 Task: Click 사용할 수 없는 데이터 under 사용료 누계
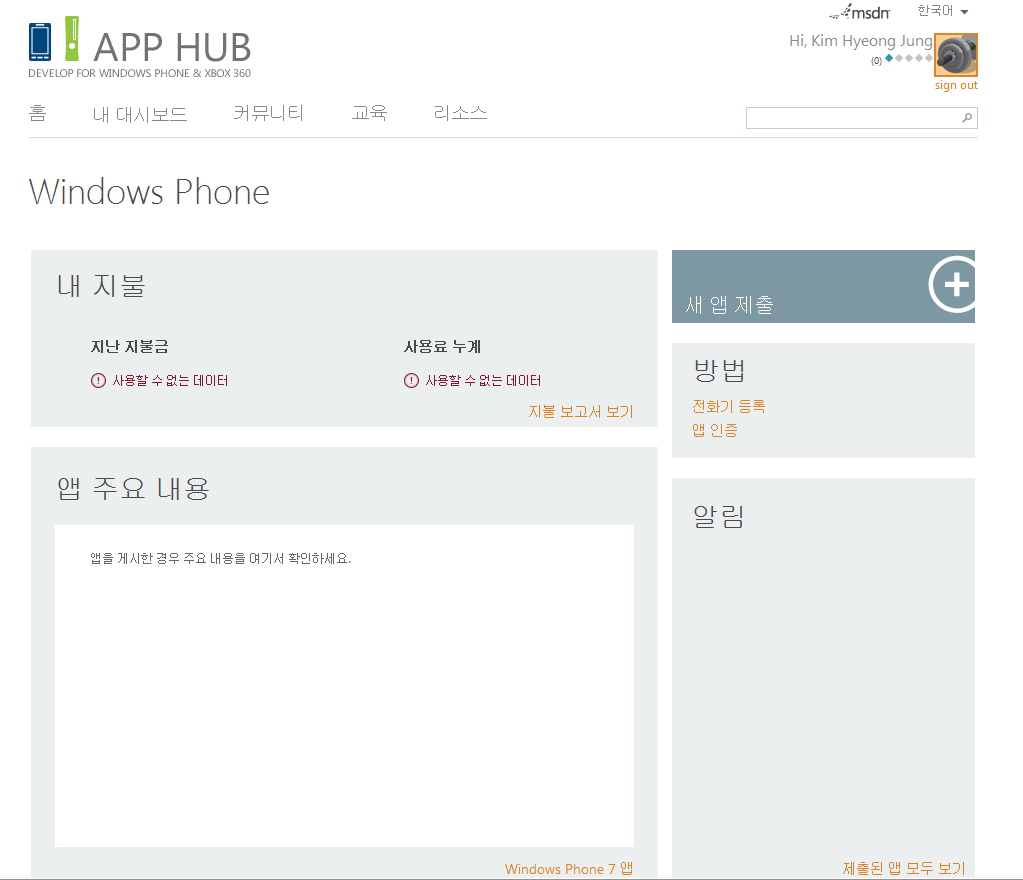483,380
